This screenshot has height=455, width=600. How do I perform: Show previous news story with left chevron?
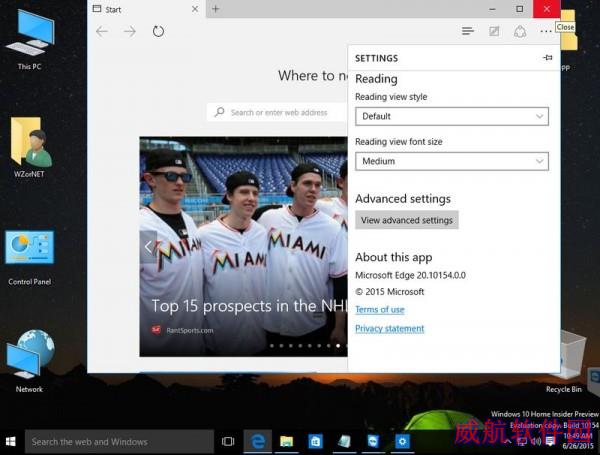click(x=148, y=247)
